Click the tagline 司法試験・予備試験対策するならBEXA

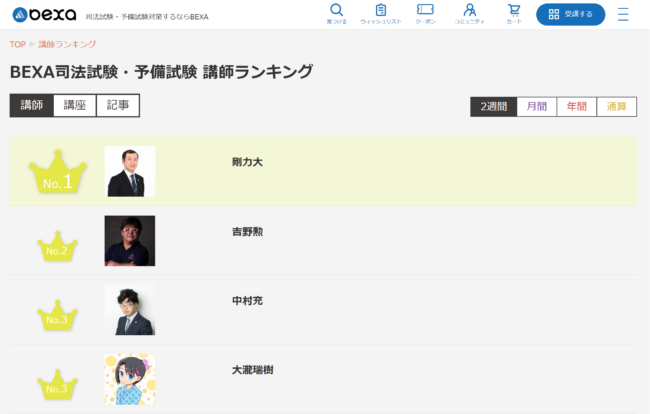click(147, 17)
